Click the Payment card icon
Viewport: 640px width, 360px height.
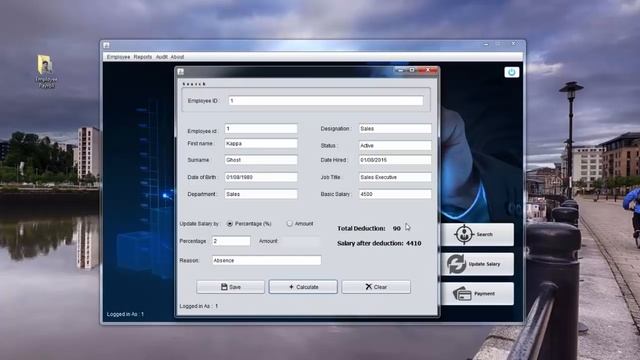point(462,293)
